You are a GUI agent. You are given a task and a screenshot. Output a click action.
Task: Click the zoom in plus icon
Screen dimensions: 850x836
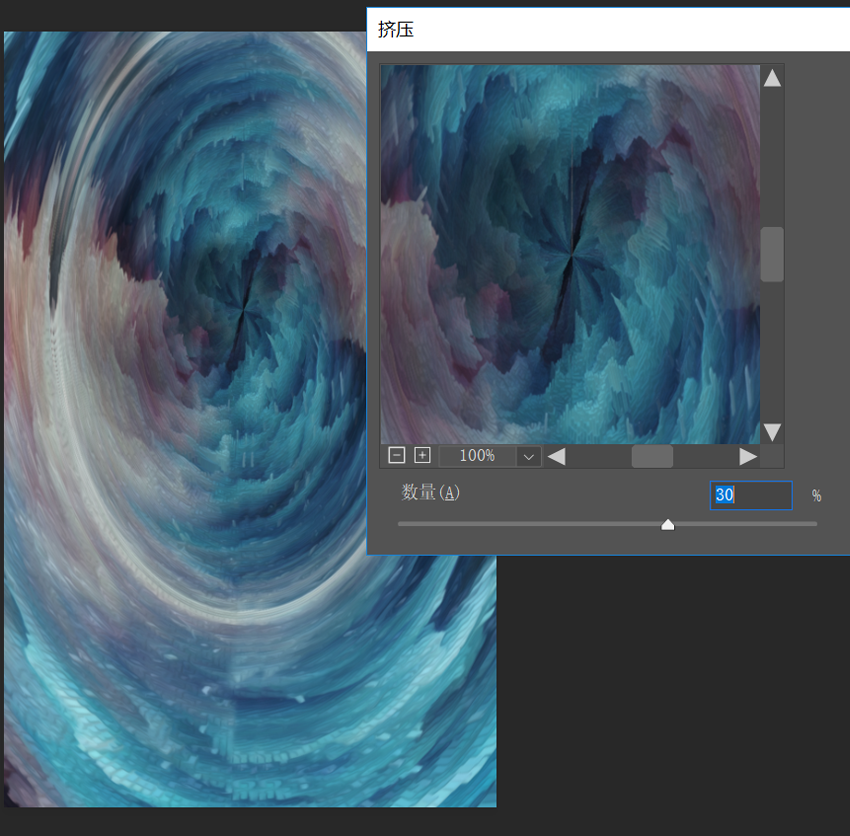422,455
